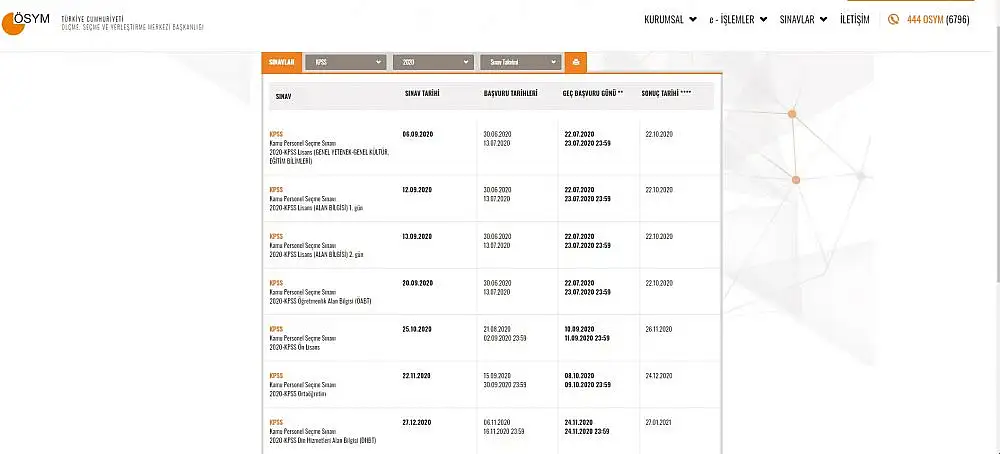Select the orange SINAVLAR tab label
The height and width of the screenshot is (454, 1000).
click(x=281, y=62)
